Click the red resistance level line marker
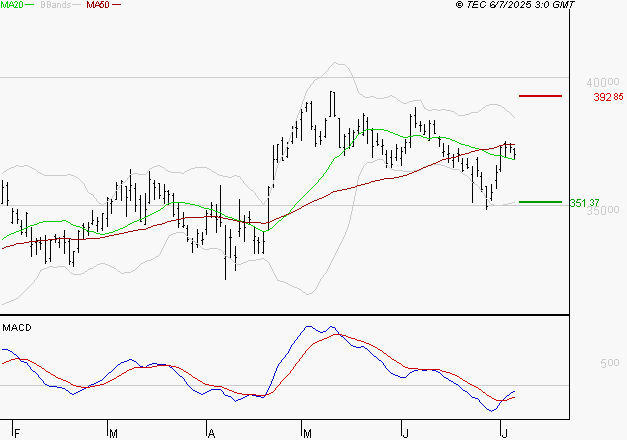Screen dimensions: 627x440 pyautogui.click(x=540, y=96)
